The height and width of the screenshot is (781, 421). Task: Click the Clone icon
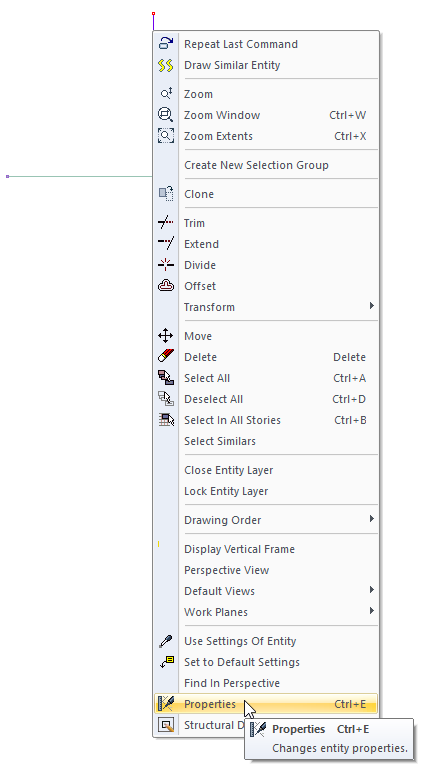[165, 194]
